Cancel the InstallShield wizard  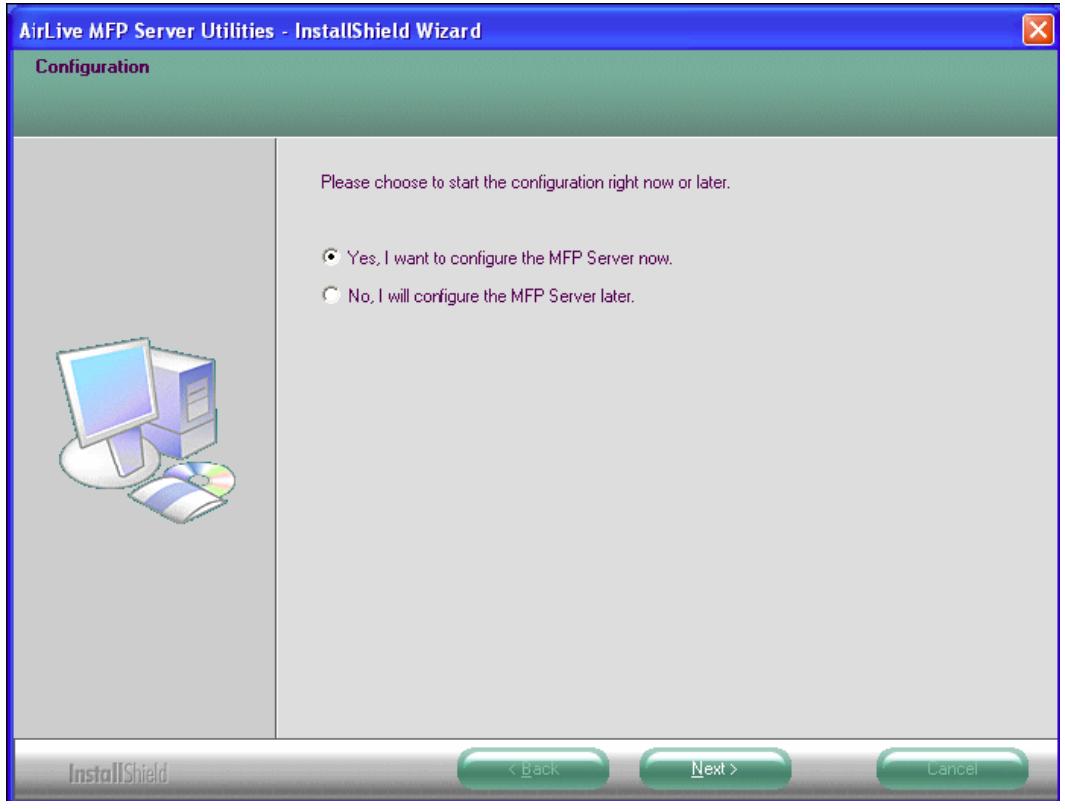point(952,769)
